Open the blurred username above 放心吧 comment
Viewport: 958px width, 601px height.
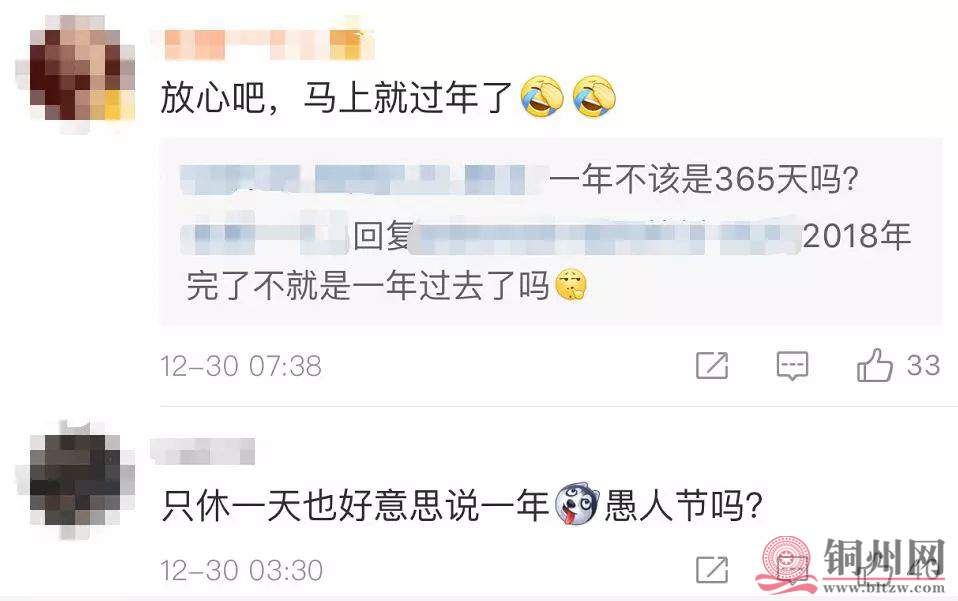pyautogui.click(x=268, y=45)
